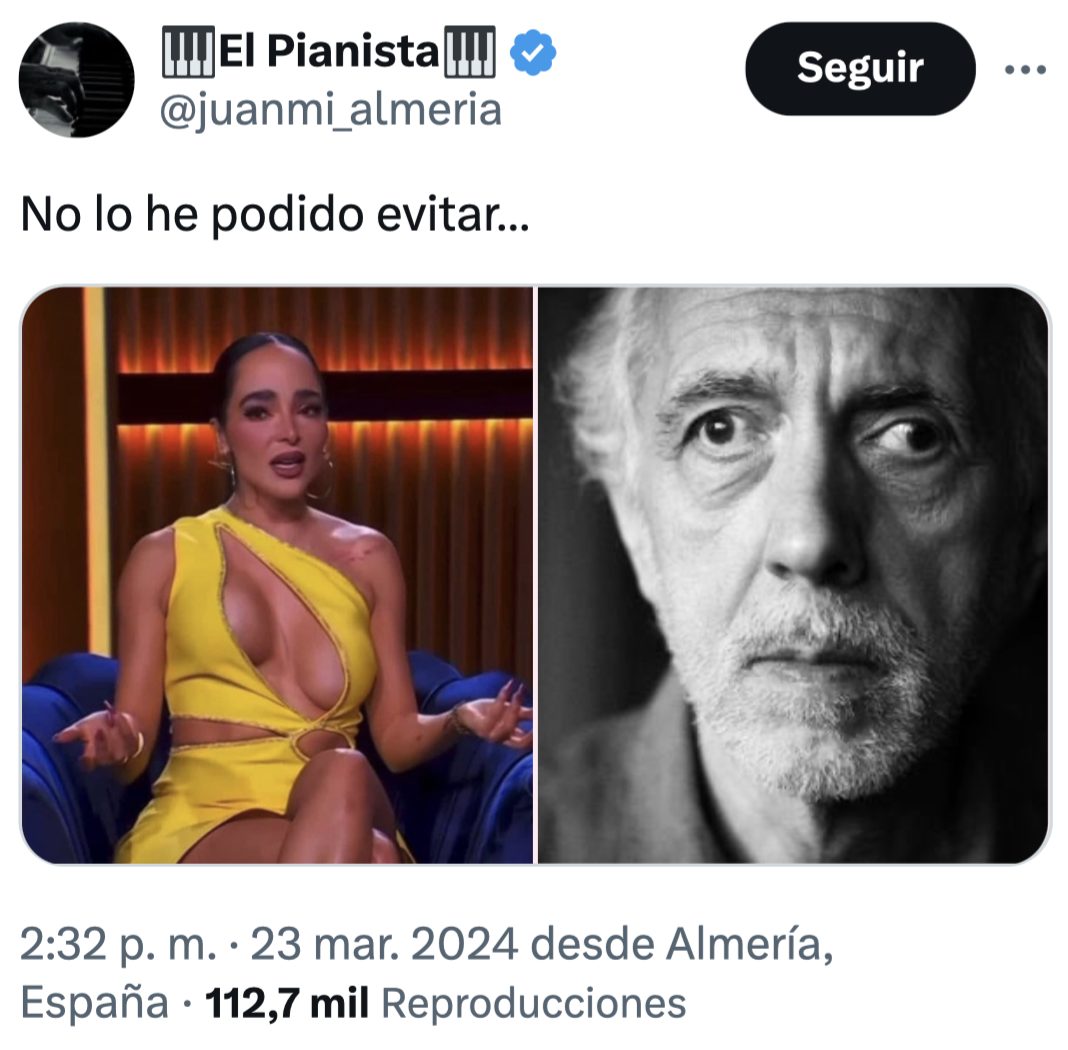The width and height of the screenshot is (1068, 1050).
Task: Click the blue verified checkmark badge
Action: [533, 52]
